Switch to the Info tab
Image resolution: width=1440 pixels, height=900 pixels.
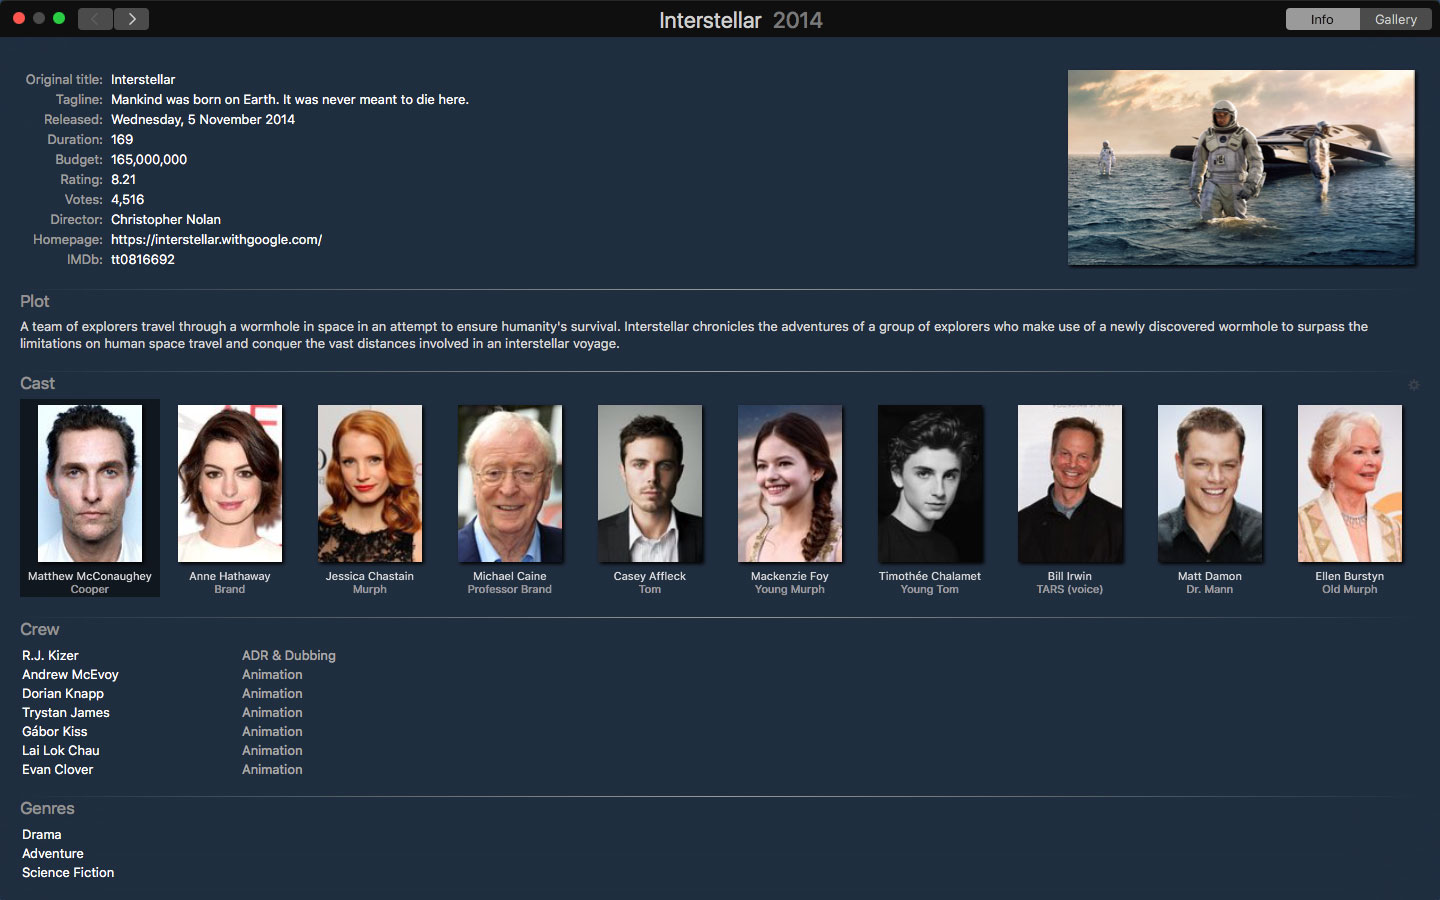(1322, 19)
